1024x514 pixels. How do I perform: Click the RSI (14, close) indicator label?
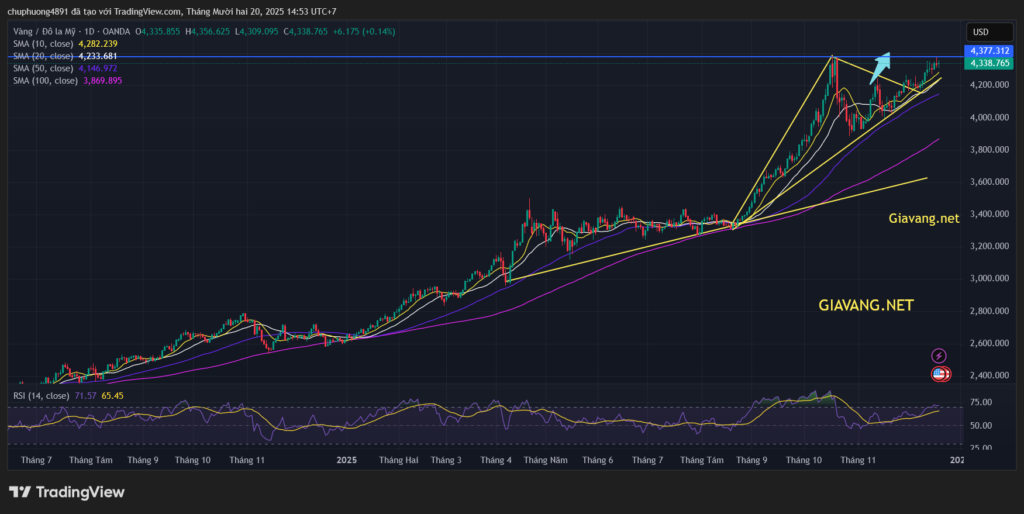40,396
